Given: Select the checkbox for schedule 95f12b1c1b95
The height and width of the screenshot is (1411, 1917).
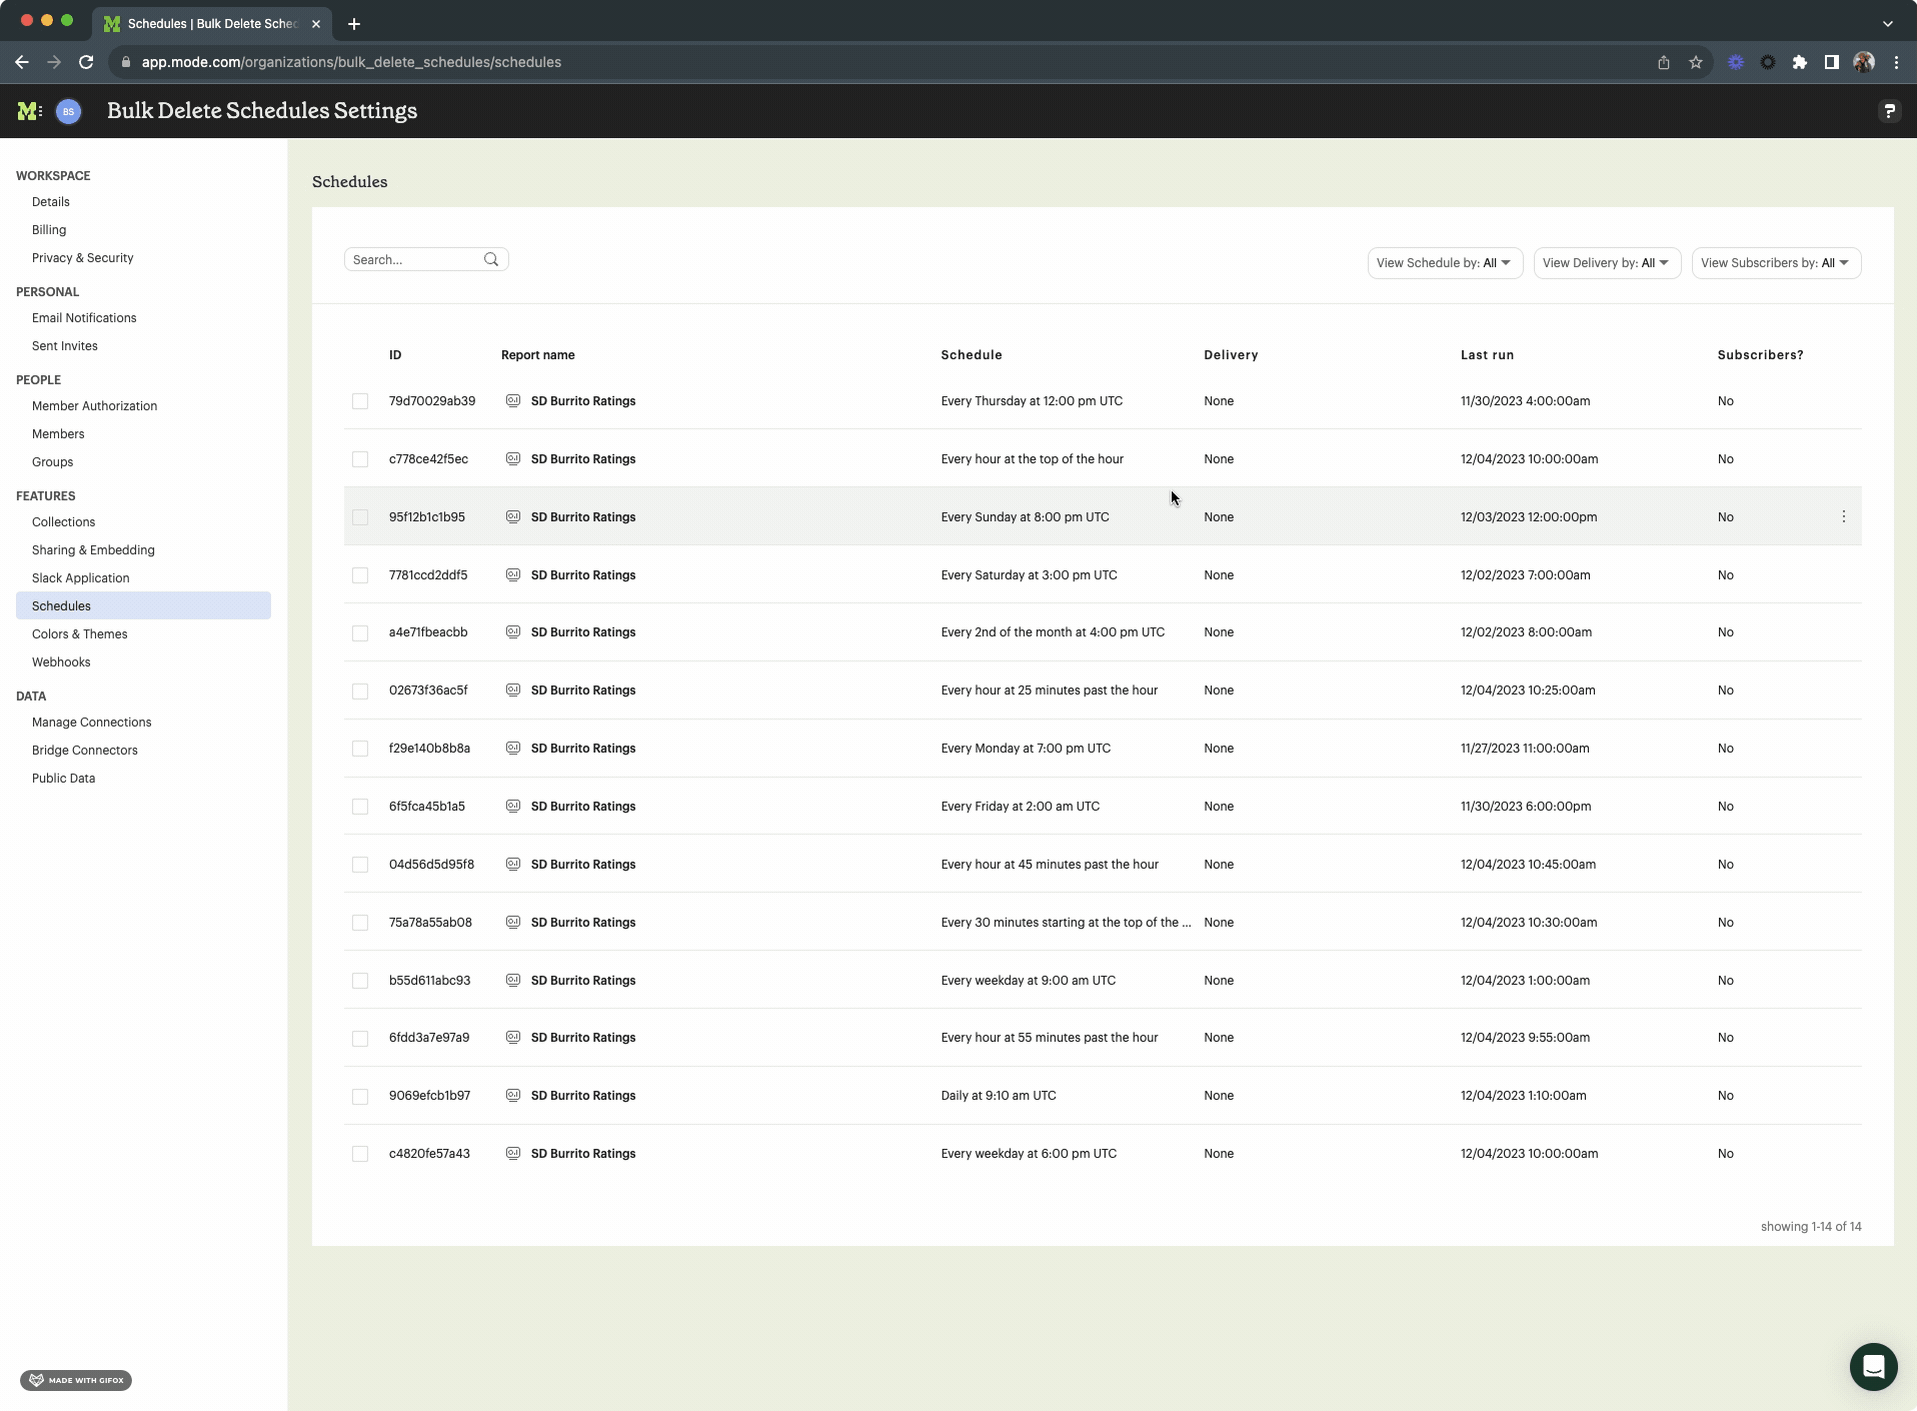Looking at the screenshot, I should click(360, 517).
